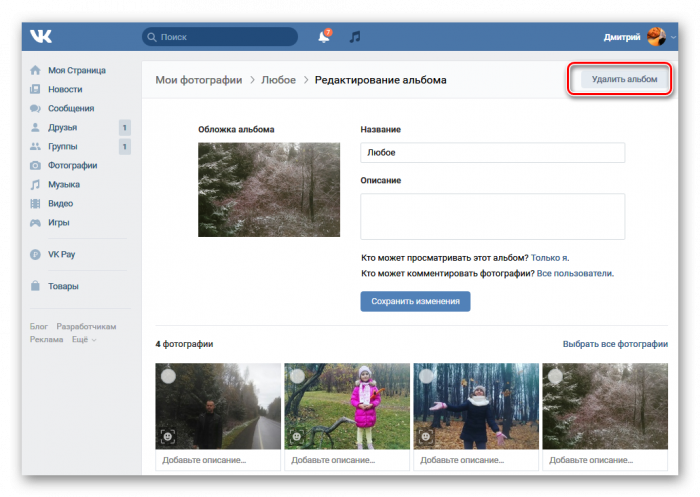Image resolution: width=700 pixels, height=497 pixels.
Task: Select the first photo with its circle checkbox
Action: tap(169, 376)
